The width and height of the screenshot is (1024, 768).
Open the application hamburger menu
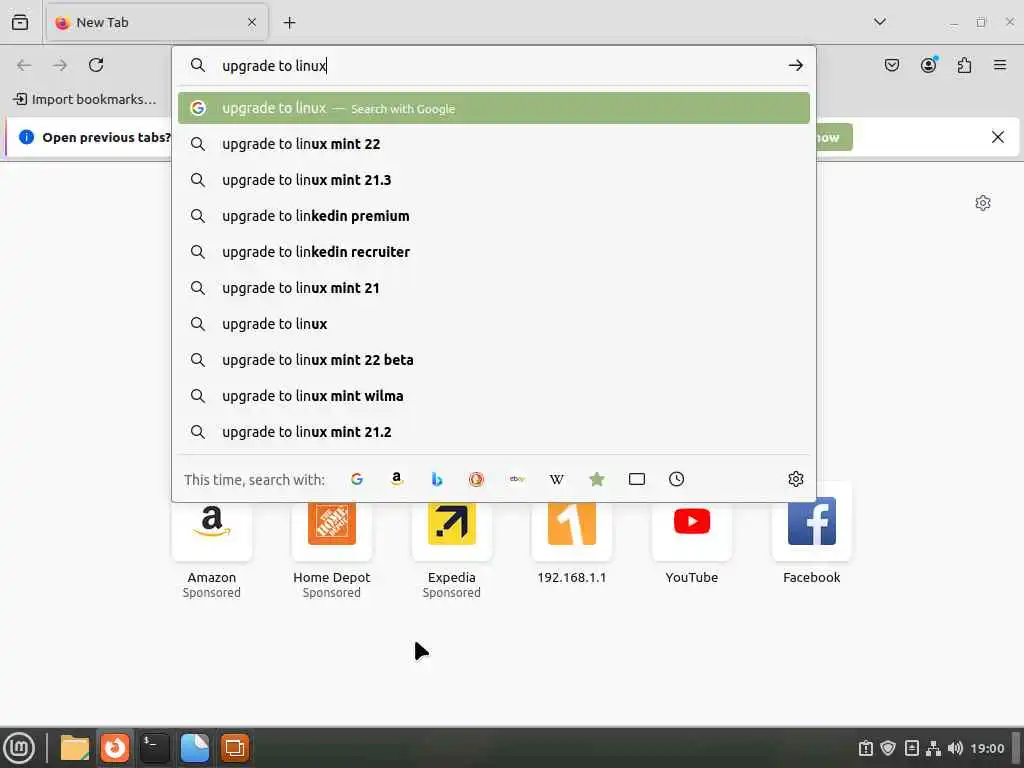point(999,65)
